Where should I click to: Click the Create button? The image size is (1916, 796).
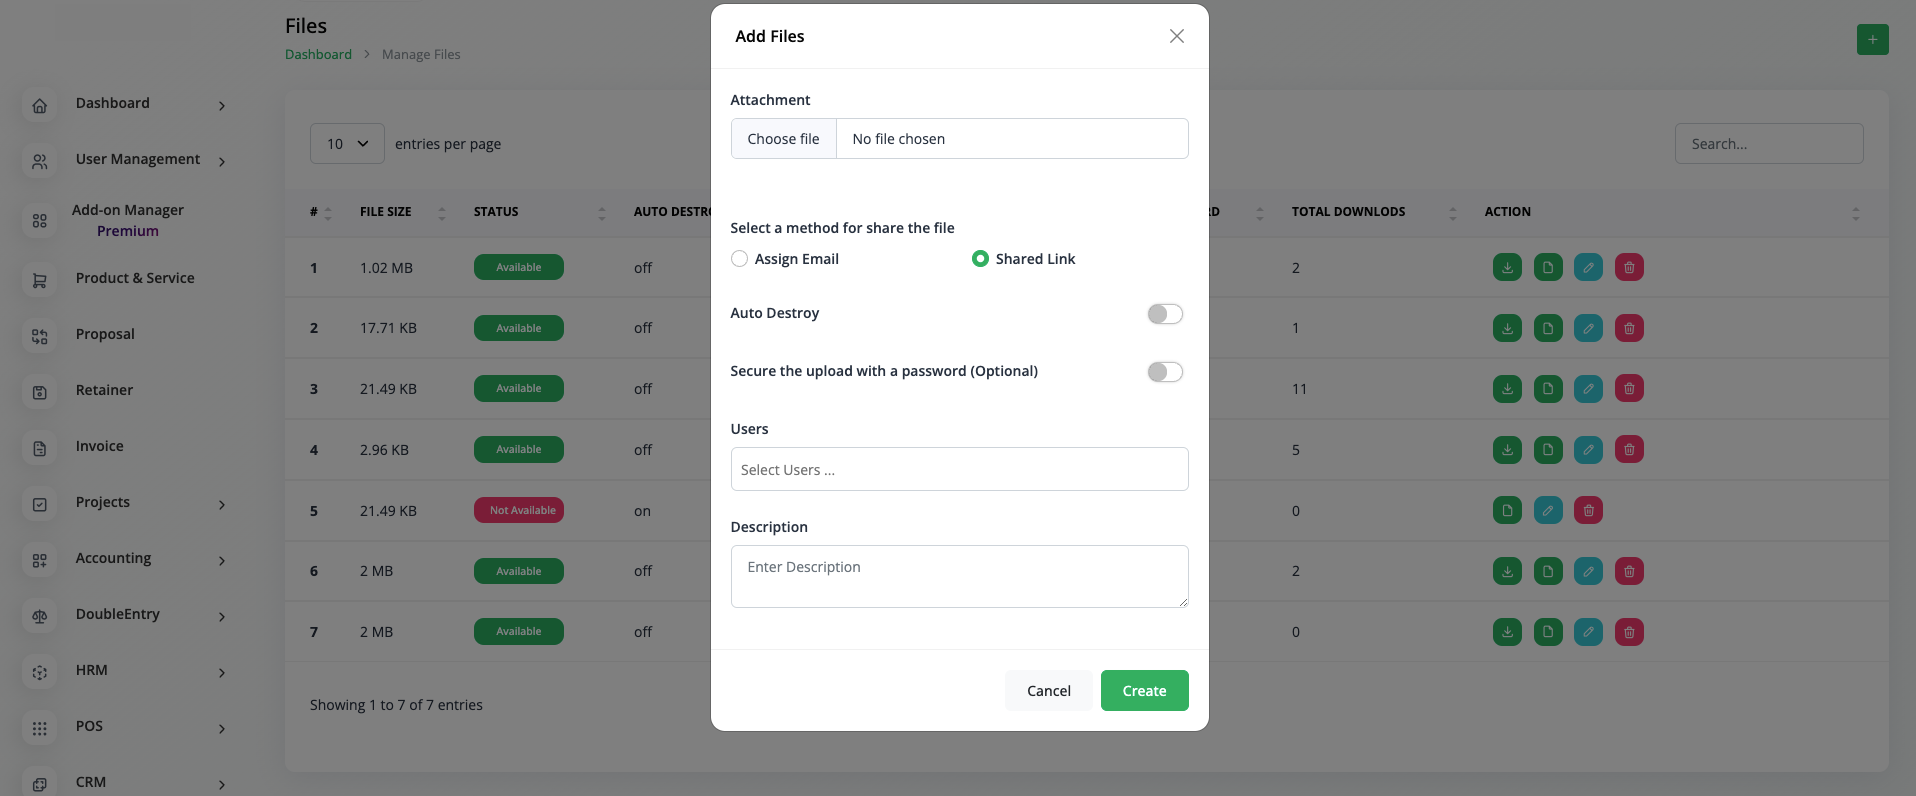click(x=1144, y=691)
